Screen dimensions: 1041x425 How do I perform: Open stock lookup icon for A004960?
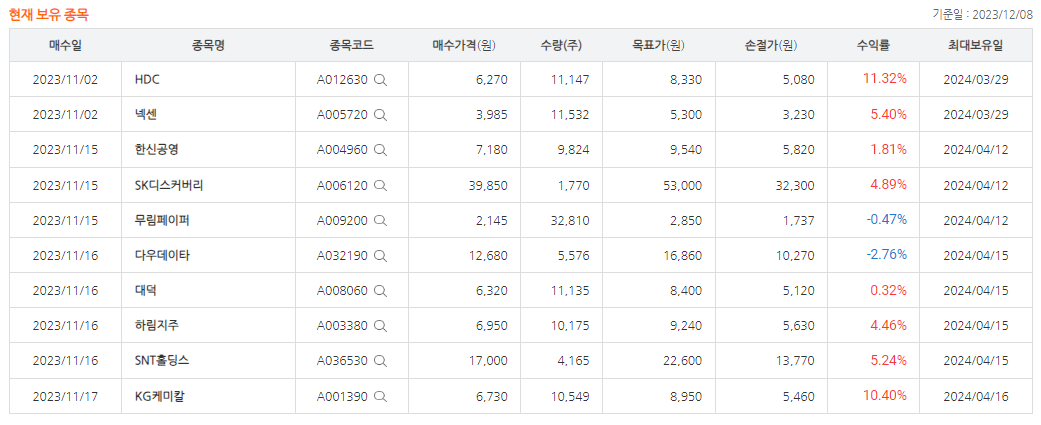tap(380, 150)
